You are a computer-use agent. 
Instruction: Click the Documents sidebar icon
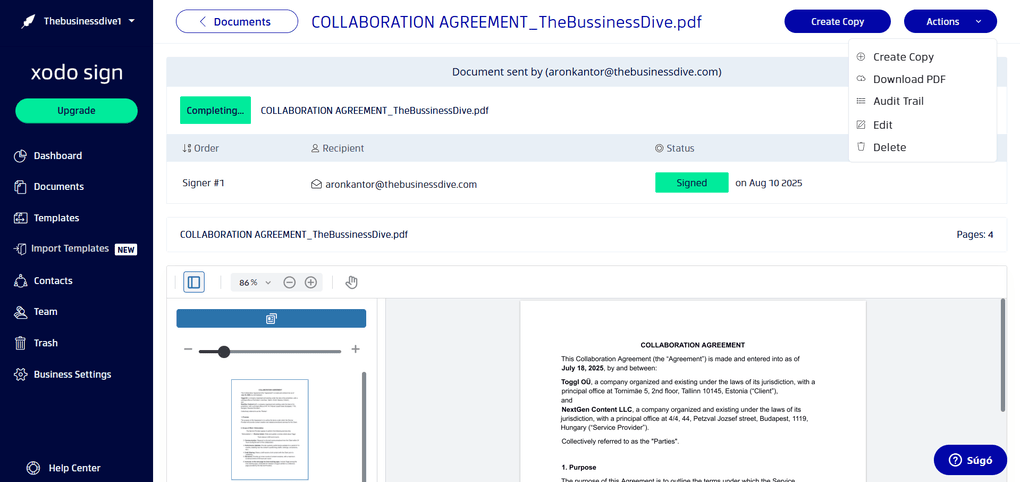(20, 187)
